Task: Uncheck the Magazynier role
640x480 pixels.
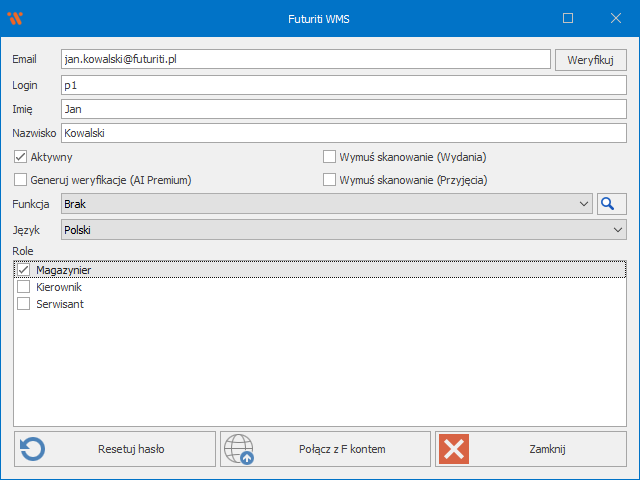Action: (24, 270)
